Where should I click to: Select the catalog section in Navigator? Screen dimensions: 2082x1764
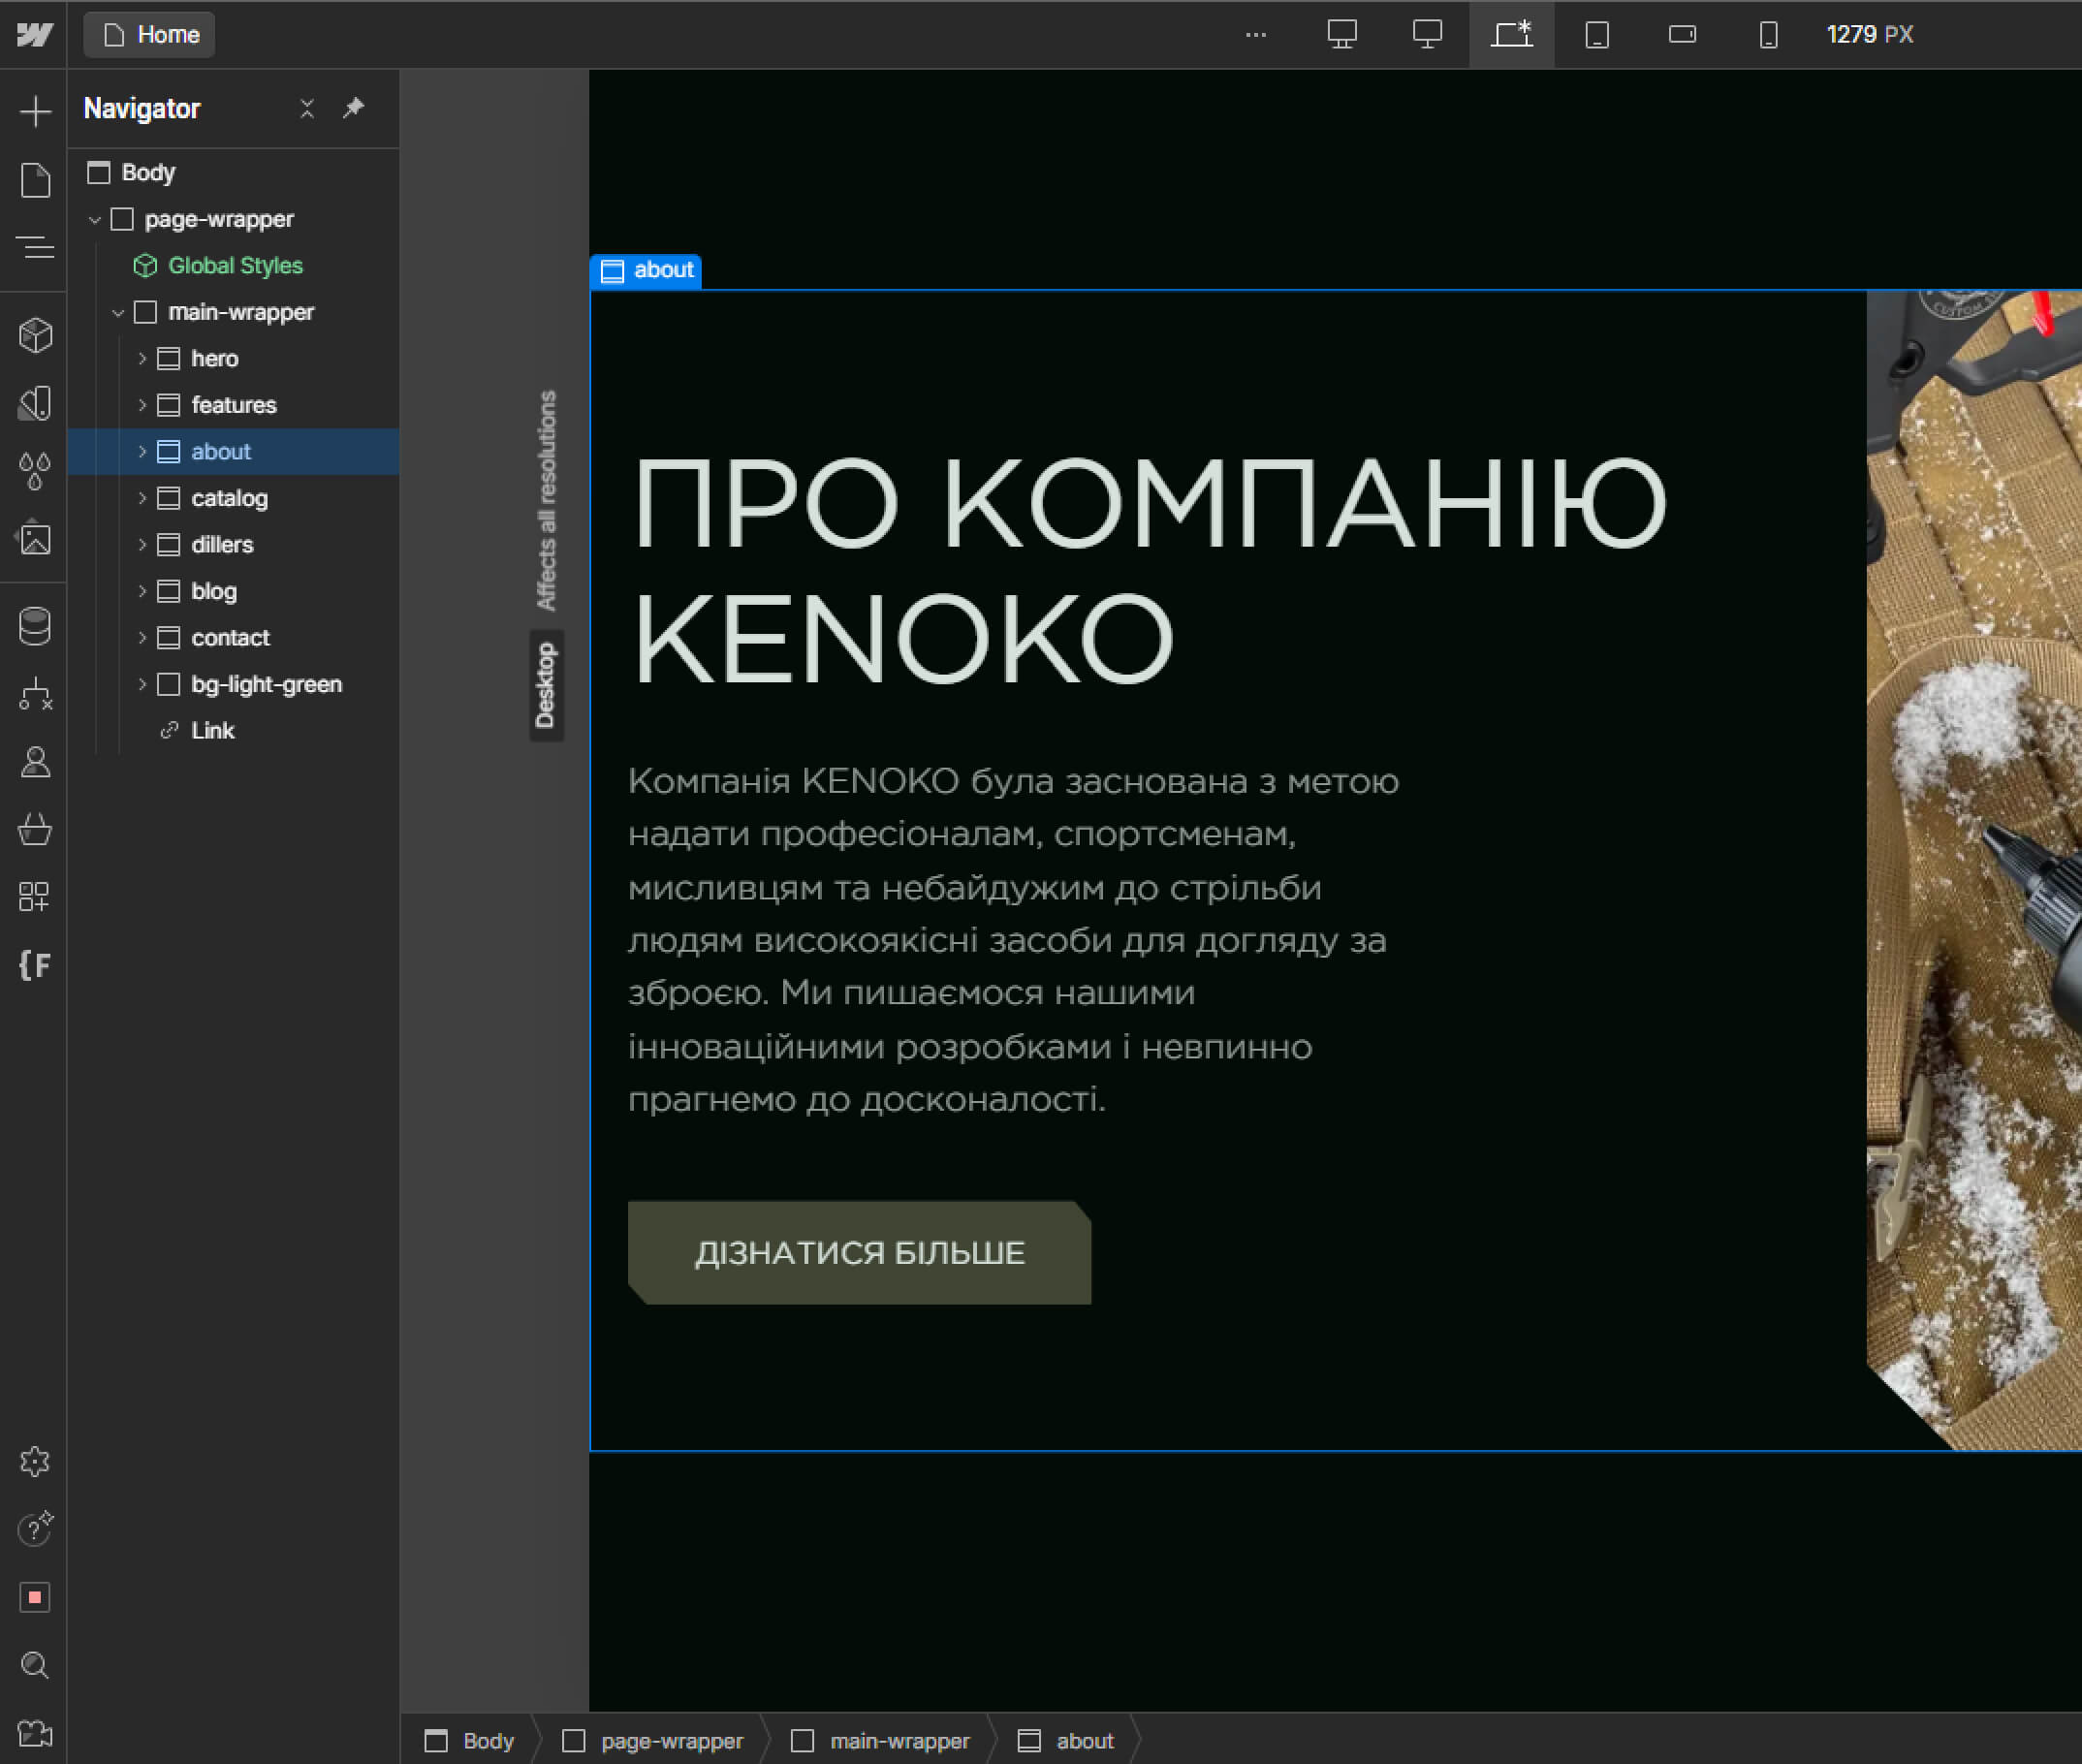[x=234, y=498]
